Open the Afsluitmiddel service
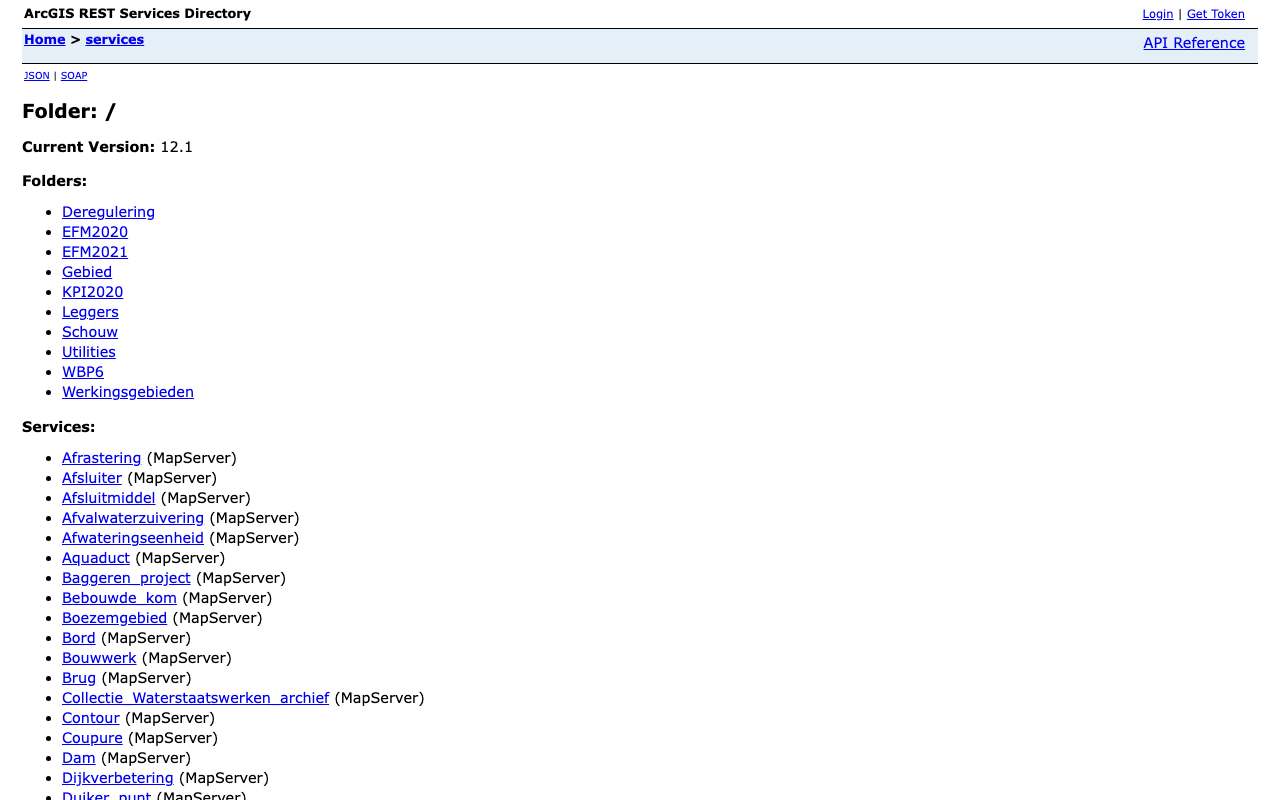Viewport: 1280px width, 800px height. (x=109, y=498)
